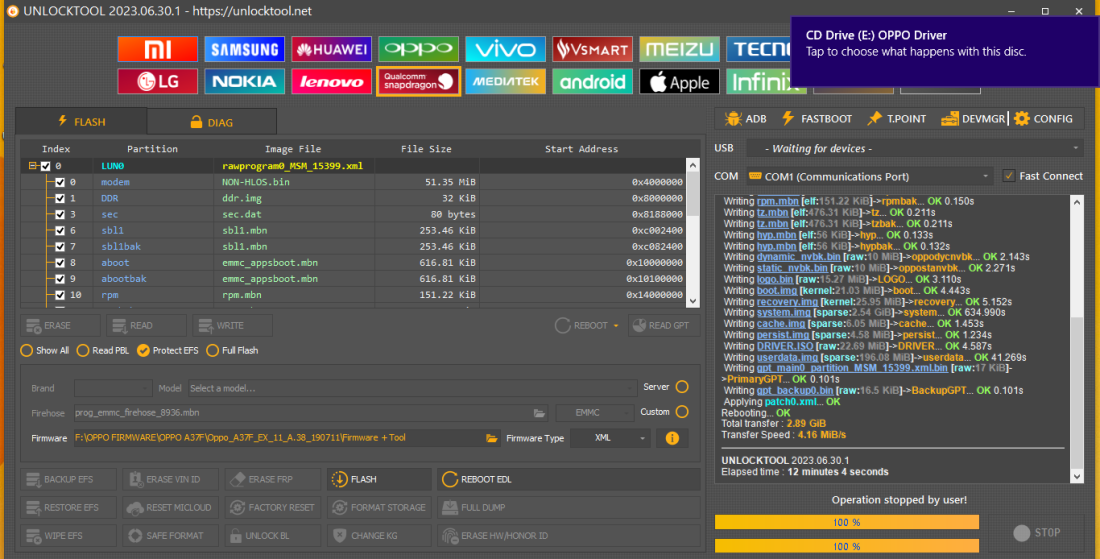Click the lower 100% progress bar

click(x=847, y=546)
